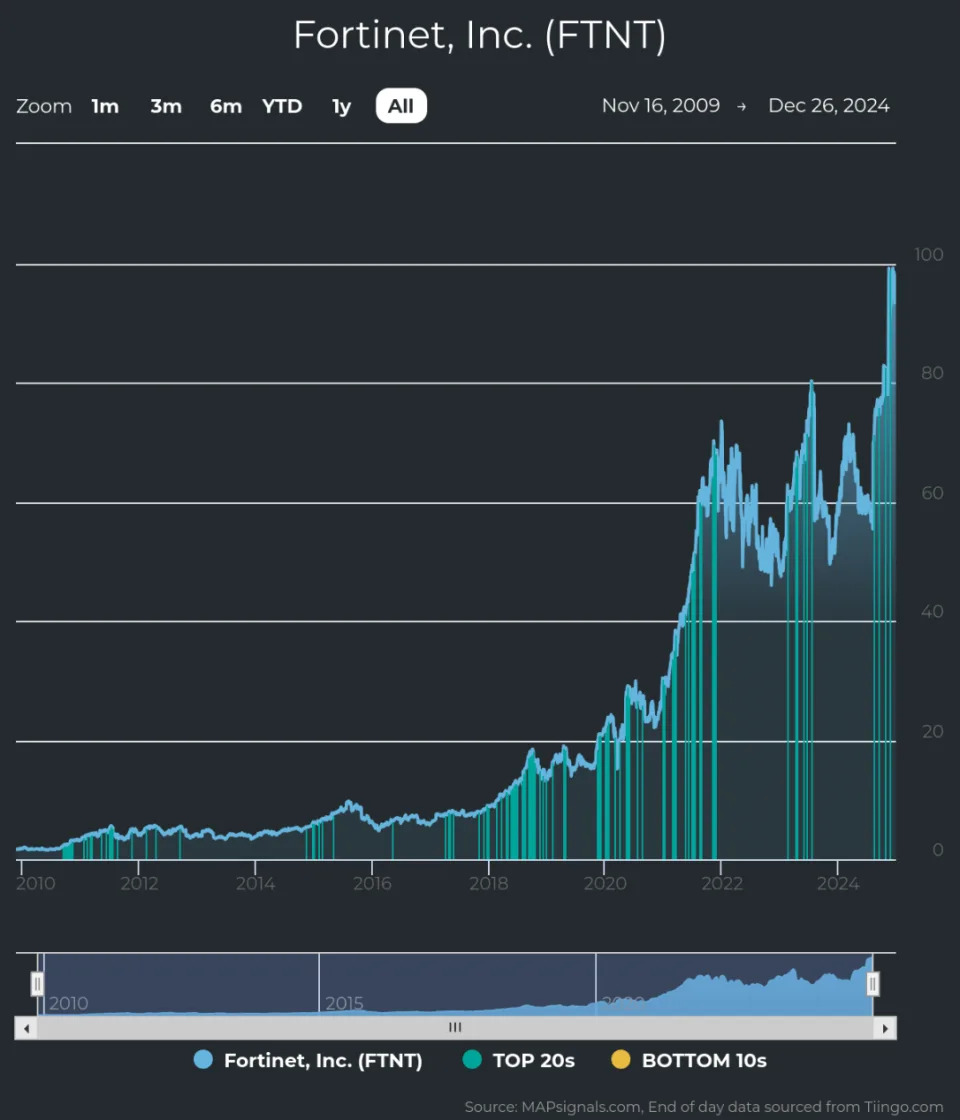Set zoom range to 3m
Image resolution: width=960 pixels, height=1120 pixels.
[166, 106]
